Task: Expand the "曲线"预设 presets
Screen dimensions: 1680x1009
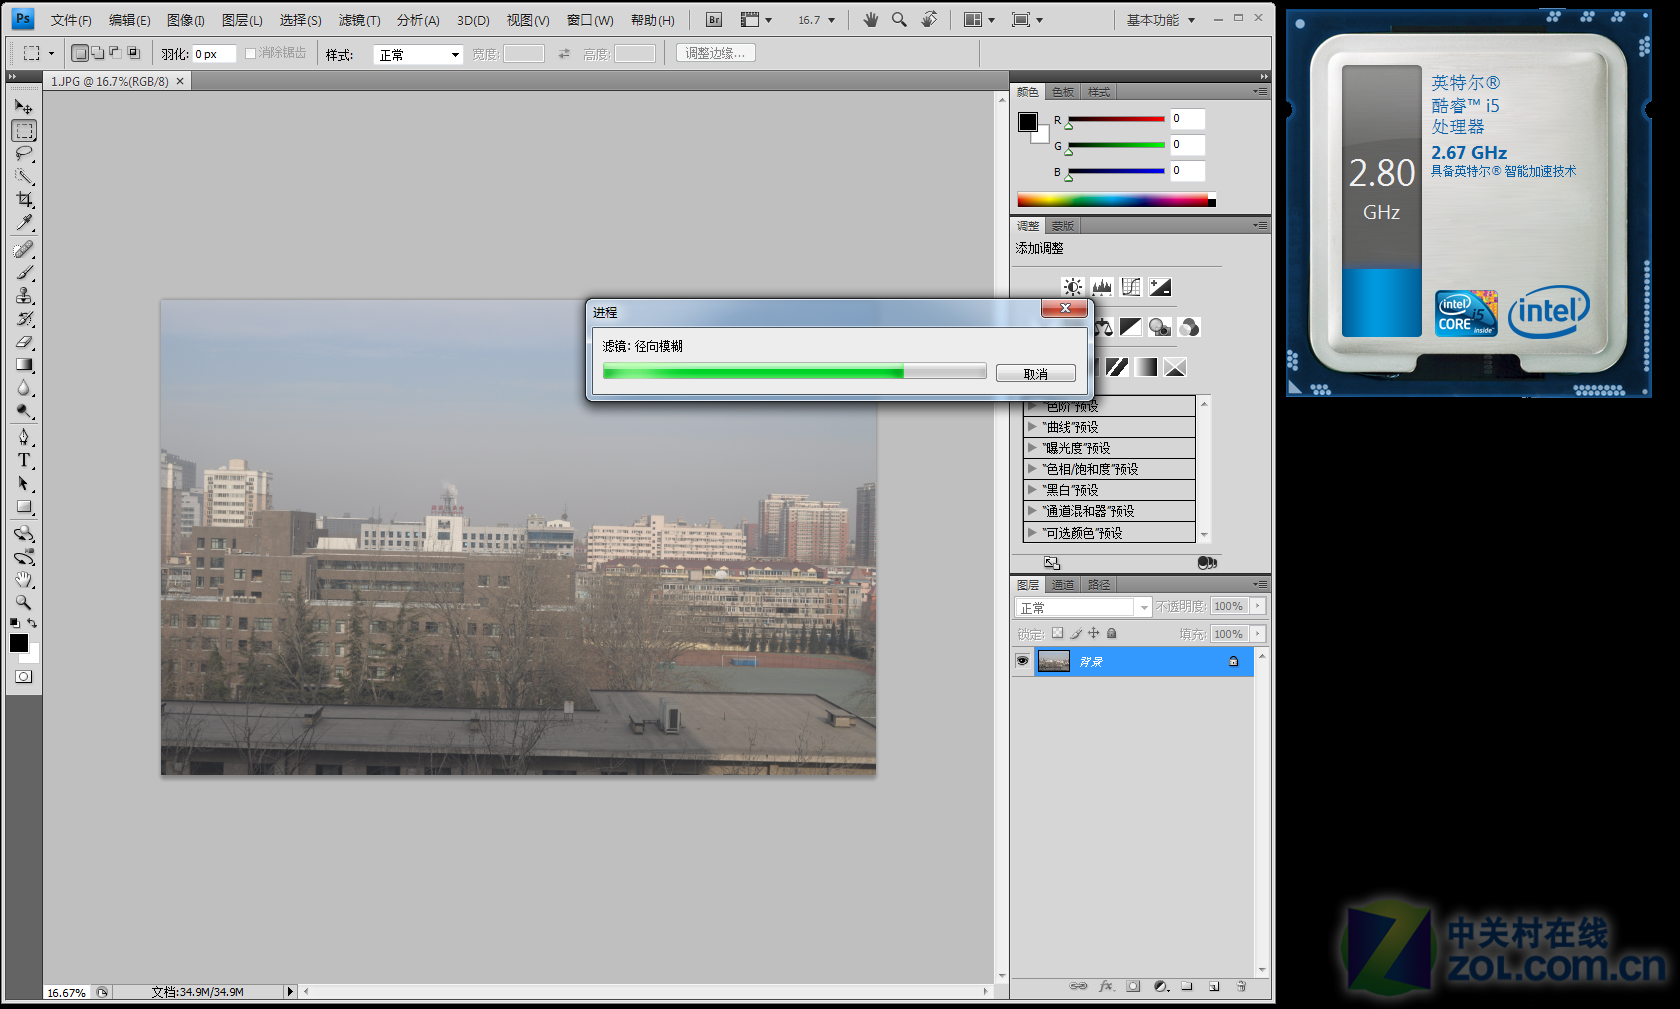Action: 1033,427
